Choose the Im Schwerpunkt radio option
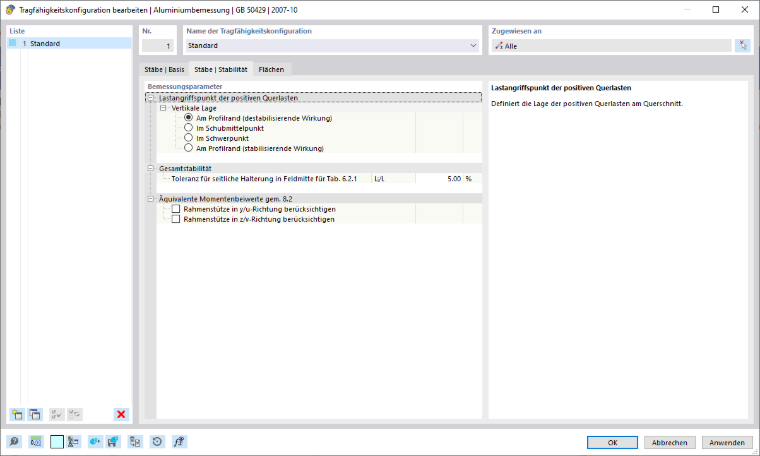Screen dimensions: 760x456 [189, 138]
